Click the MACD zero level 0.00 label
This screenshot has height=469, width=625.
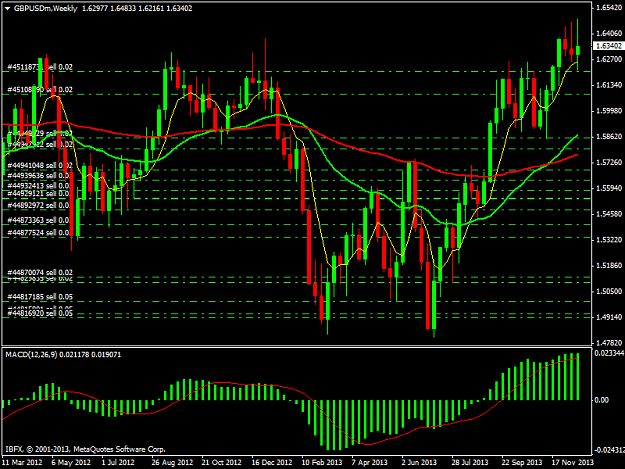tap(601, 400)
